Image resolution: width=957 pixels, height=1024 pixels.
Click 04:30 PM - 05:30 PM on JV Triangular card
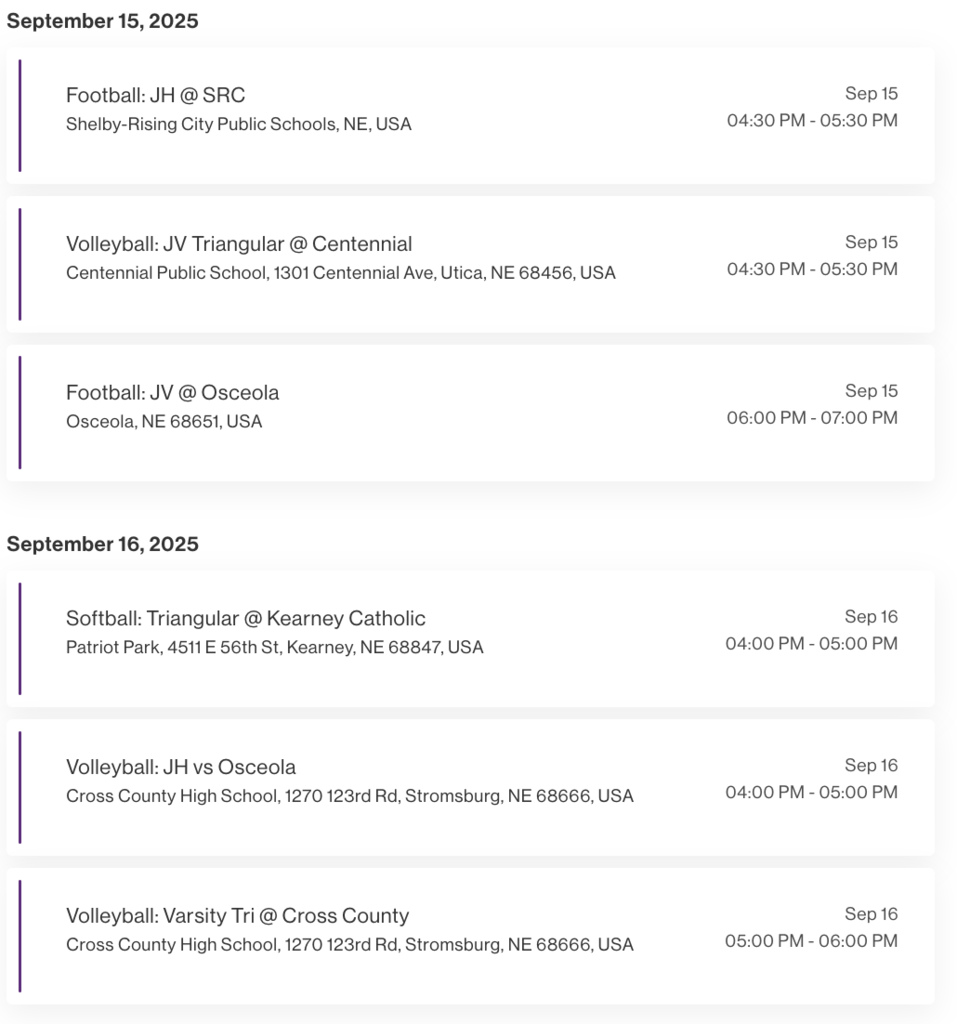(812, 269)
